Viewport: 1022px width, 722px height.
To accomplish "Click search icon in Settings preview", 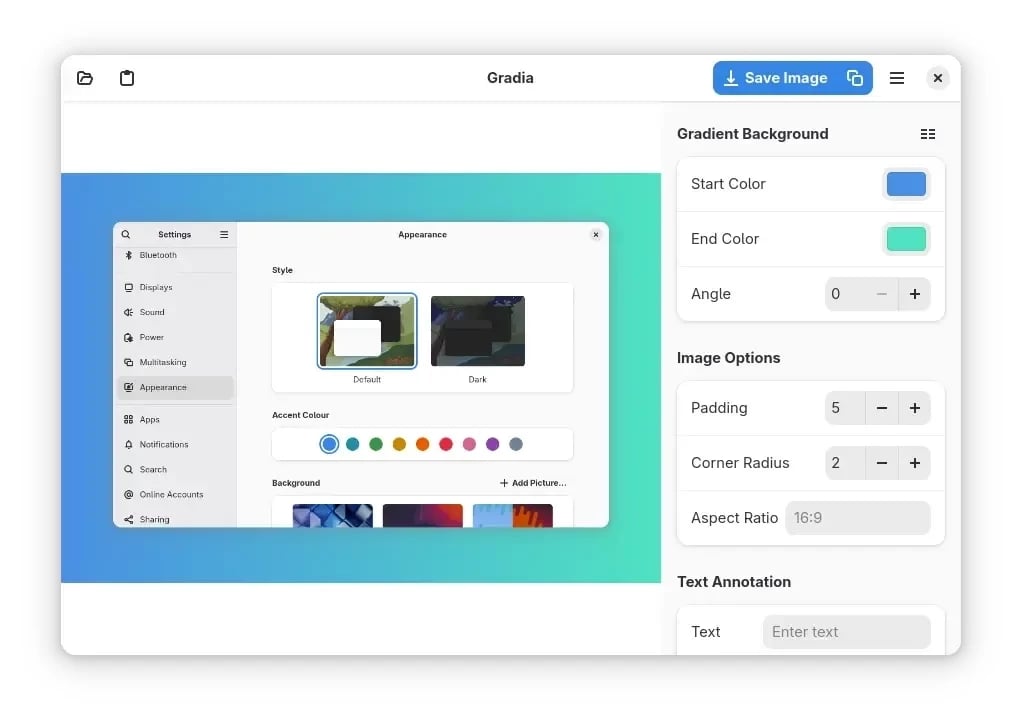I will [126, 235].
